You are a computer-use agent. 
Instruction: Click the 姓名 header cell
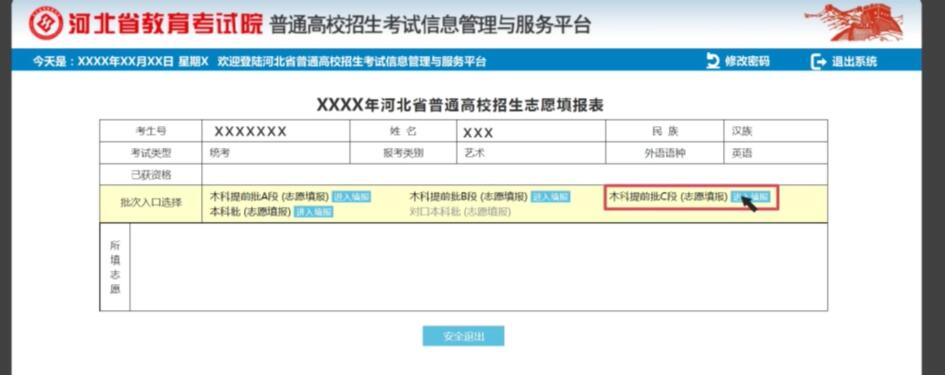pos(403,131)
